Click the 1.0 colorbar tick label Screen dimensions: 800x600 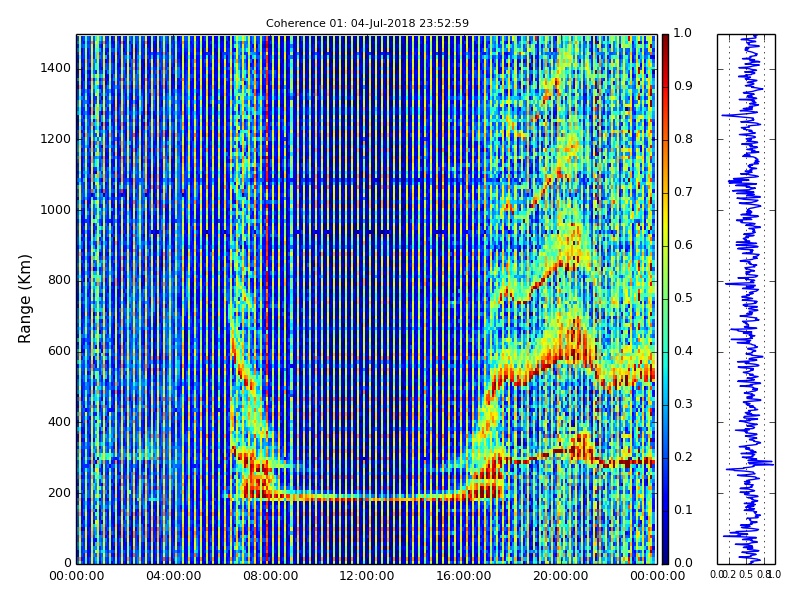coord(683,33)
